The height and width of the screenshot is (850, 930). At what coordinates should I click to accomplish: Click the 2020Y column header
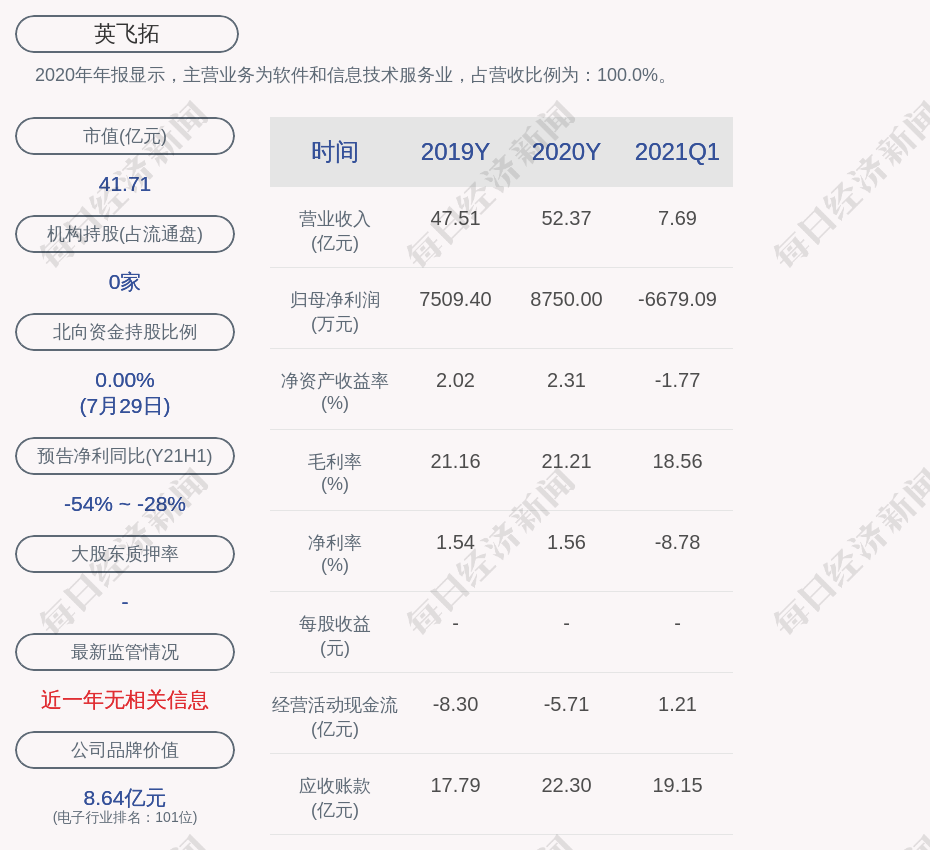566,152
